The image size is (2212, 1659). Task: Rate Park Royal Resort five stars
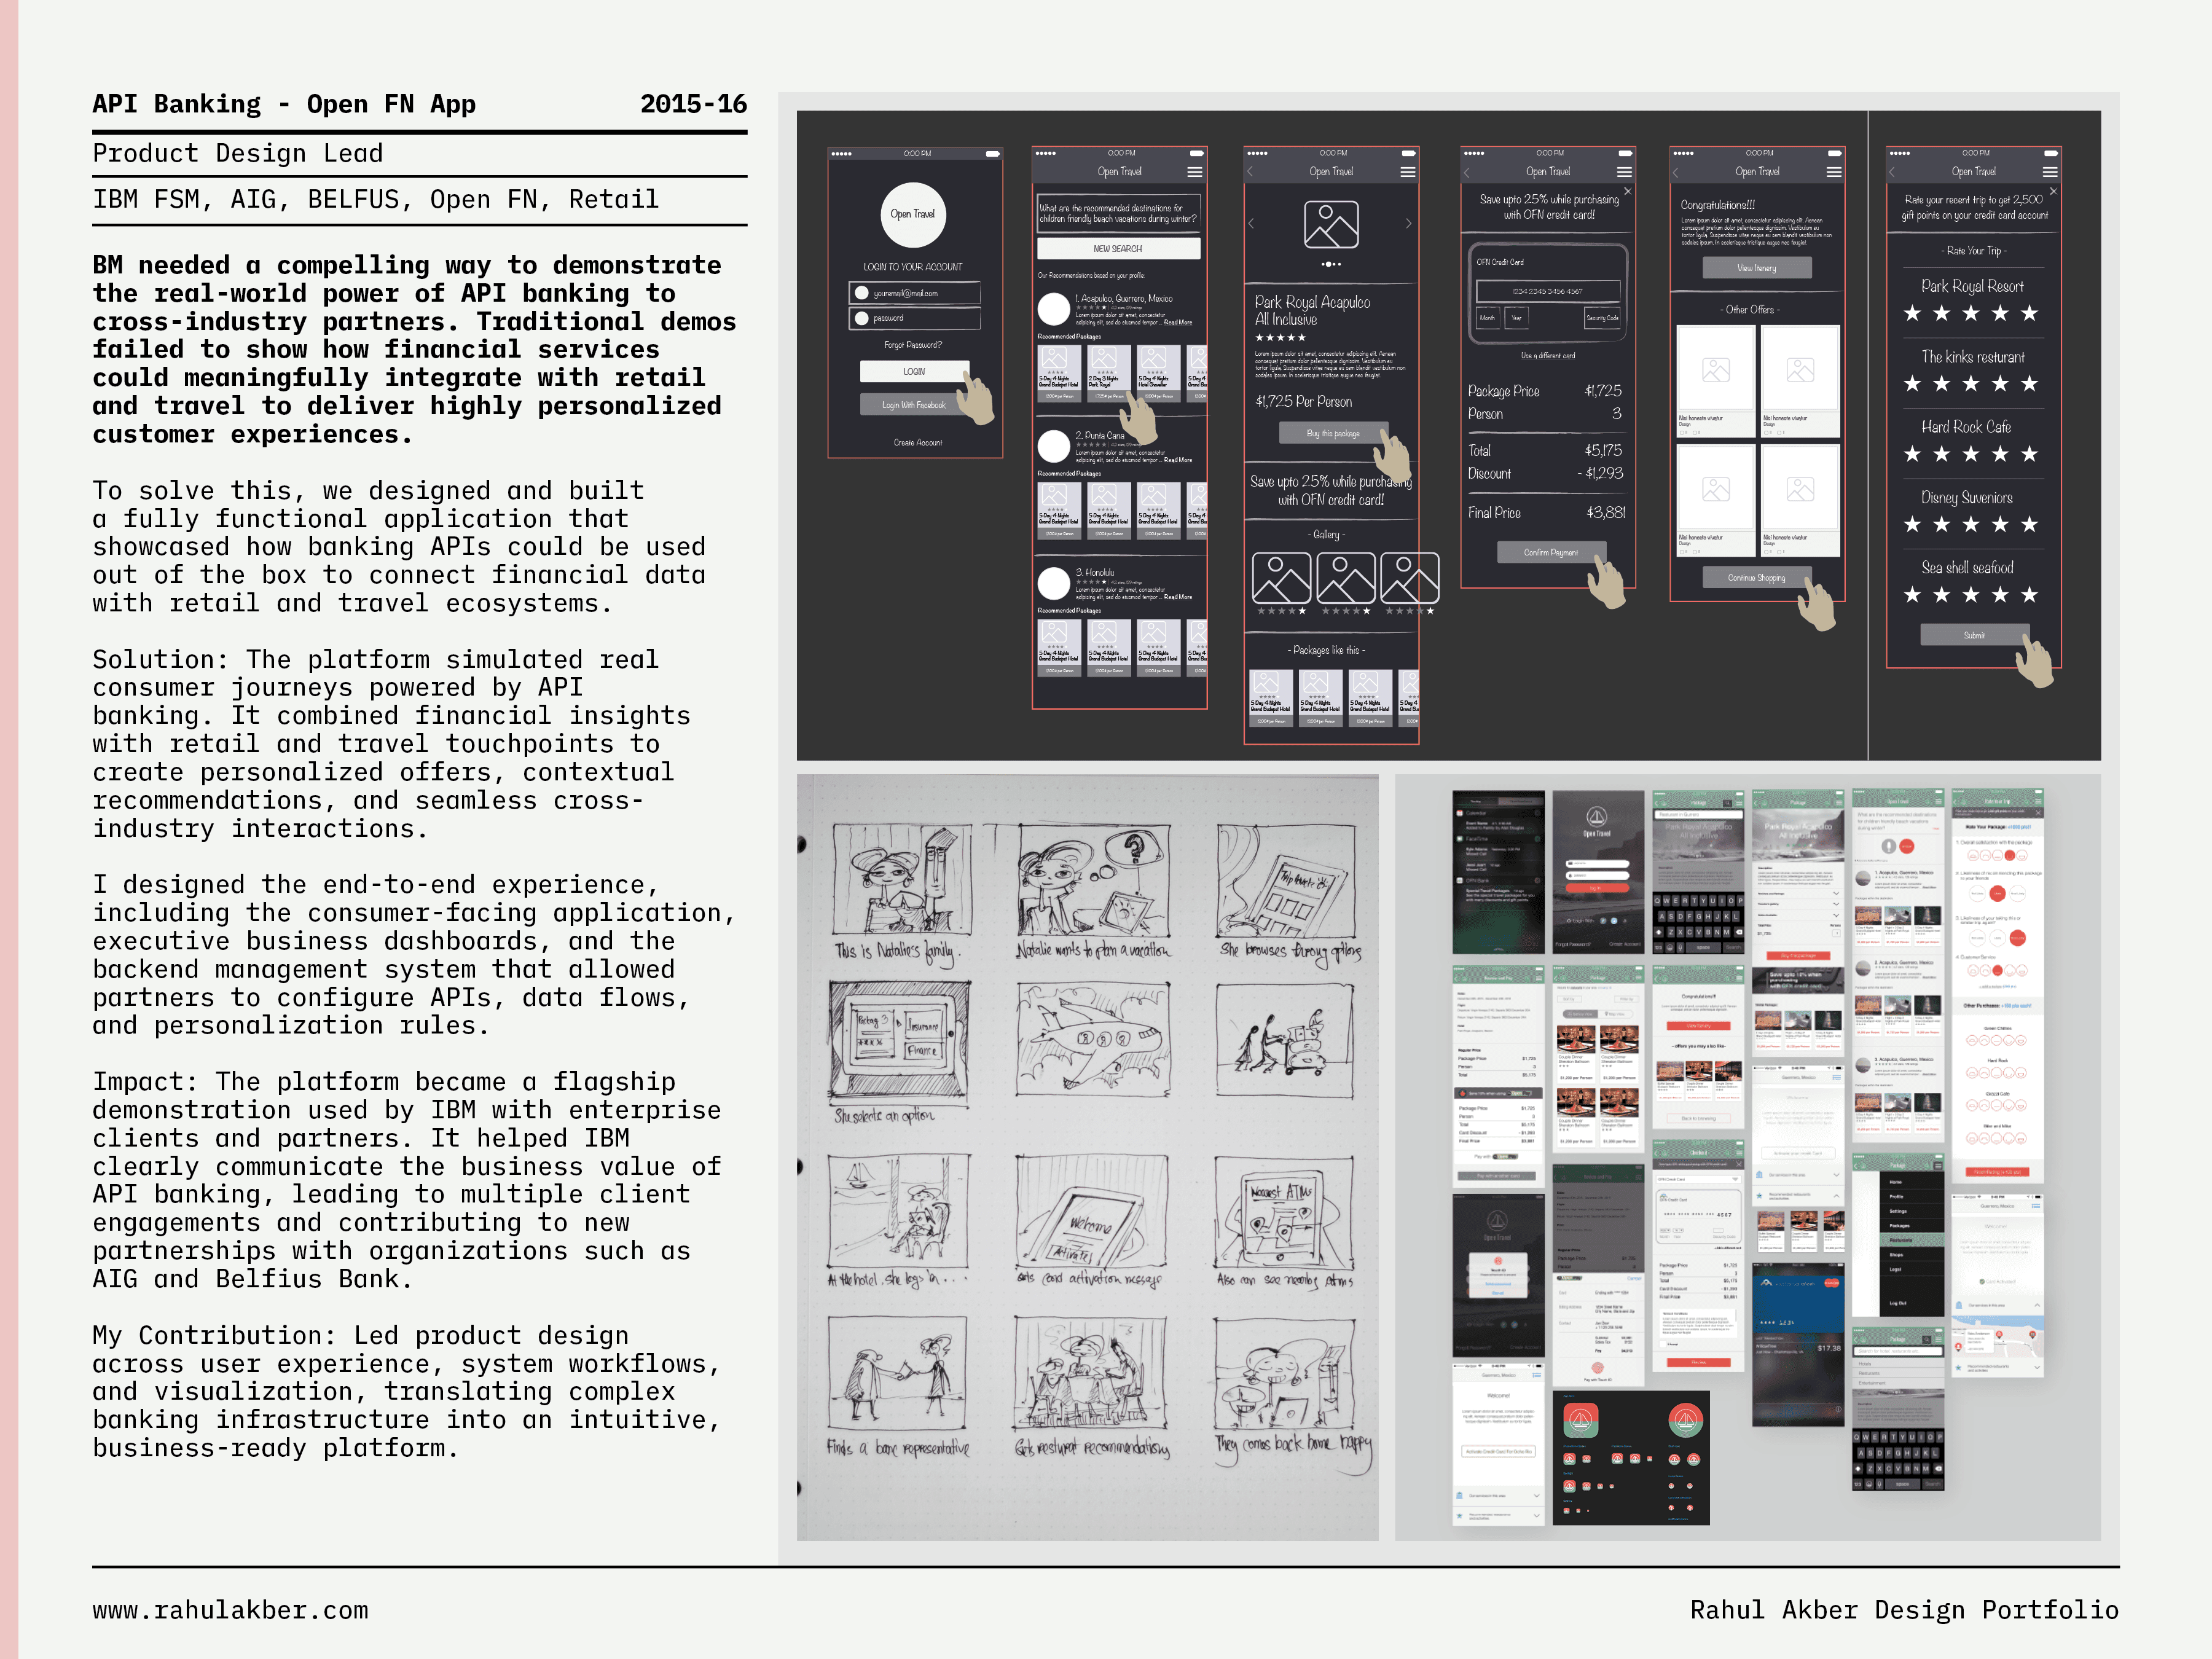click(2029, 314)
